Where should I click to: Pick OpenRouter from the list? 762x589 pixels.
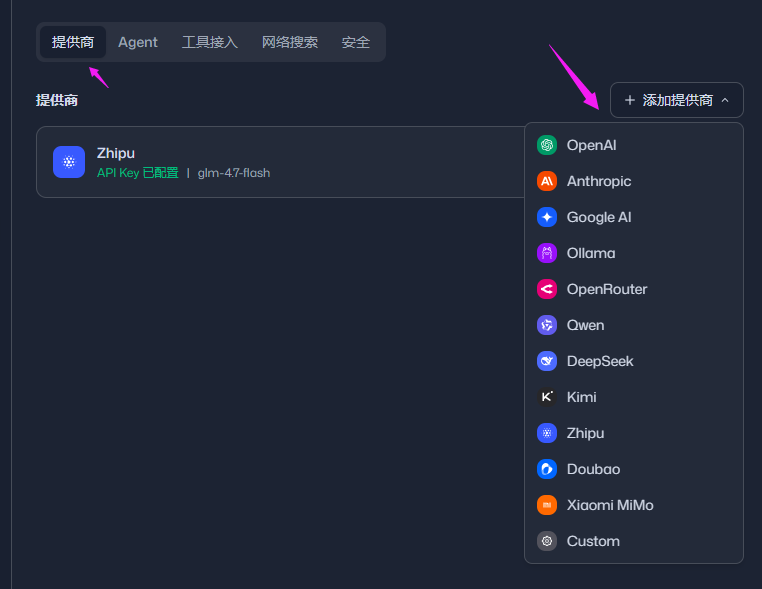(634, 289)
